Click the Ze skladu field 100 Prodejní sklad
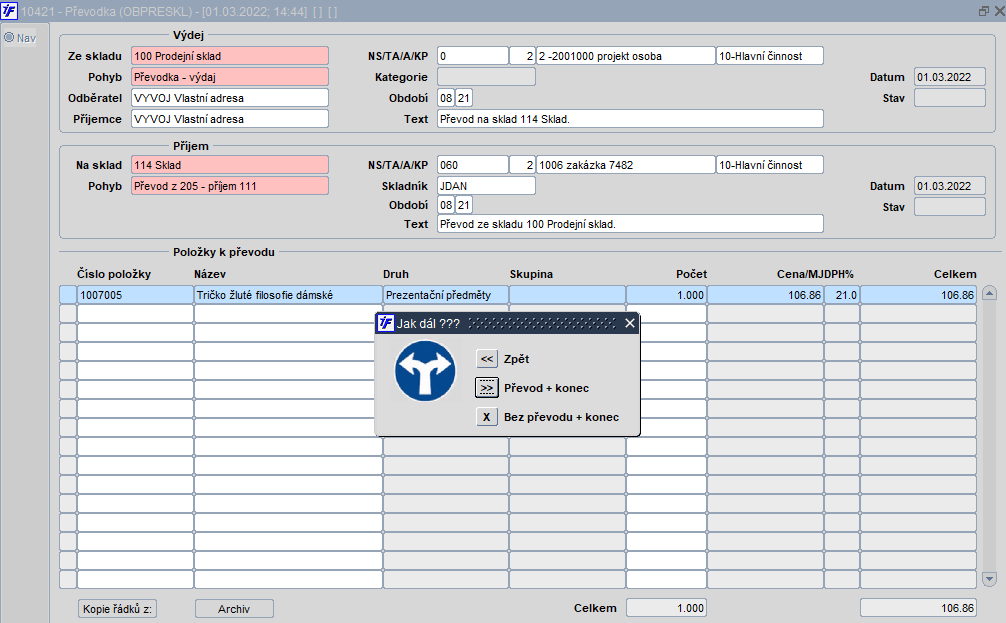Screen dimensions: 1006x623 tap(230, 56)
